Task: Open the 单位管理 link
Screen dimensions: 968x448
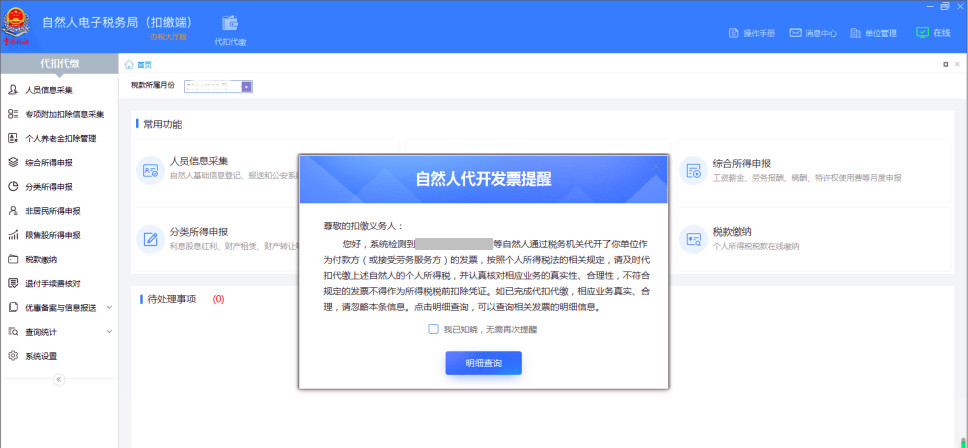Action: coord(881,33)
